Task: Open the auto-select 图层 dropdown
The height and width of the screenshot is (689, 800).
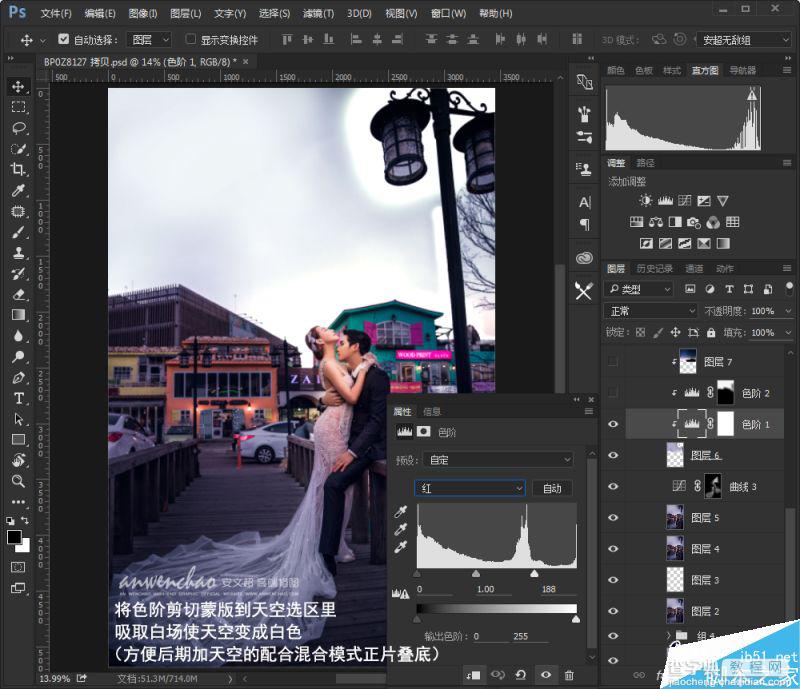Action: [151, 39]
